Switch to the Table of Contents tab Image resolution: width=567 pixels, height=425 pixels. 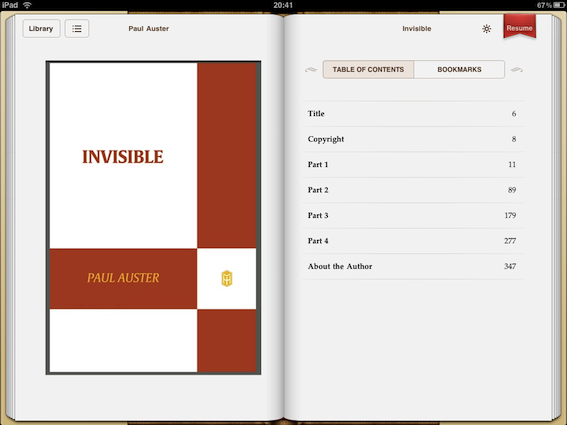(x=368, y=69)
